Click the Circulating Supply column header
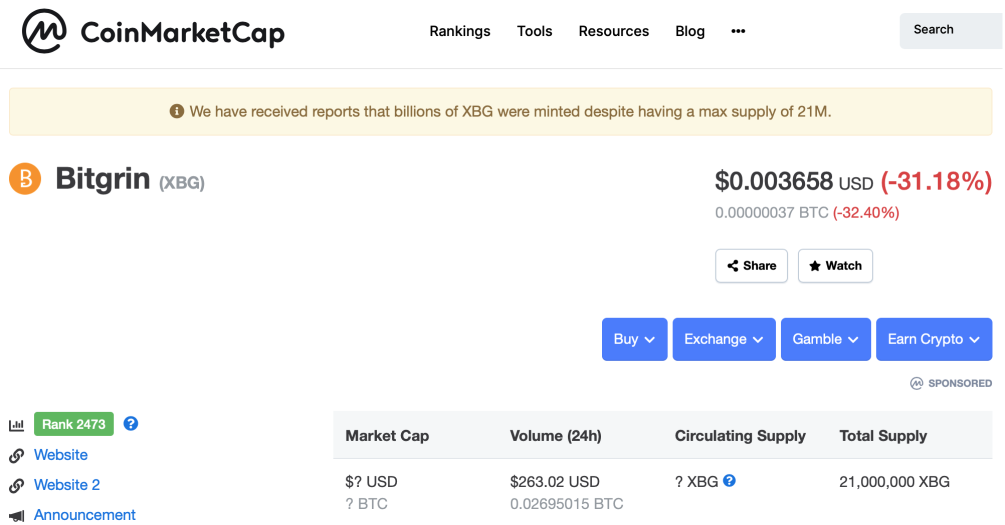Viewport: 1005px width, 525px height. point(740,436)
